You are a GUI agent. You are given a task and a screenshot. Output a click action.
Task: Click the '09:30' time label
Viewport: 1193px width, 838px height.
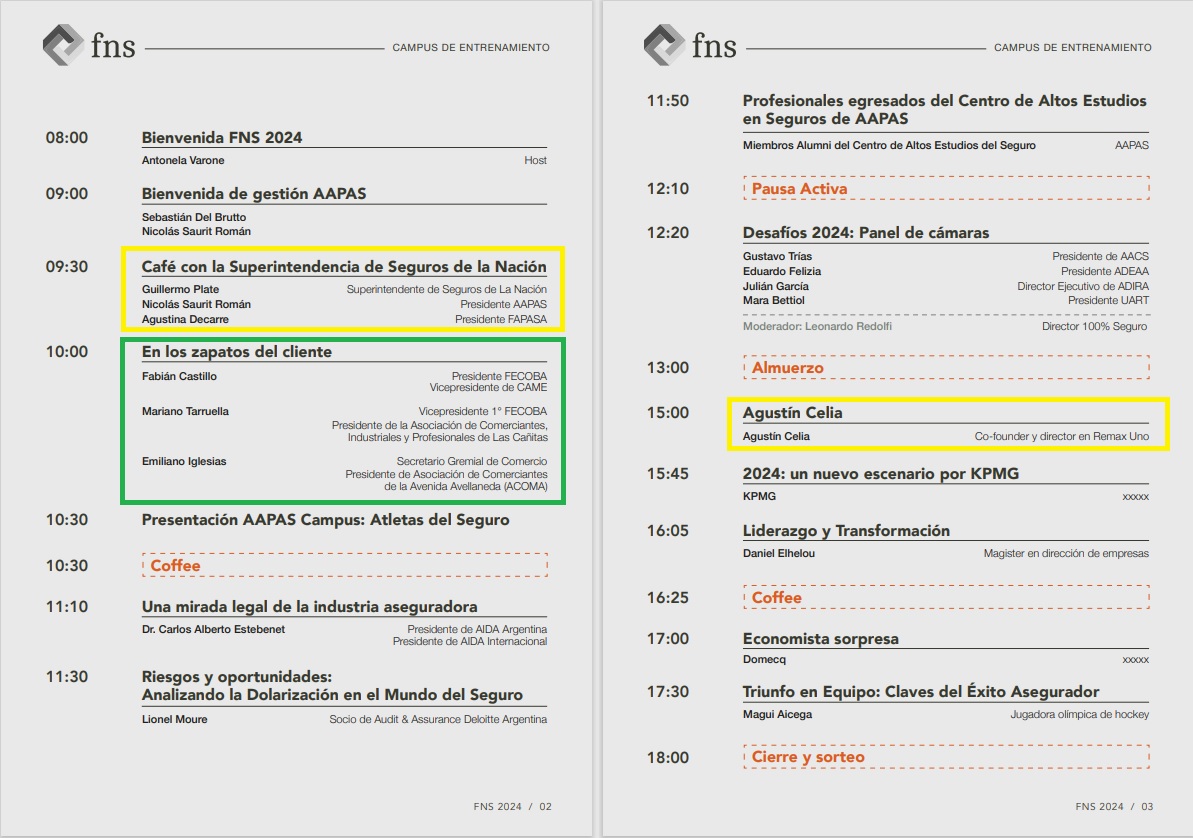tap(67, 267)
